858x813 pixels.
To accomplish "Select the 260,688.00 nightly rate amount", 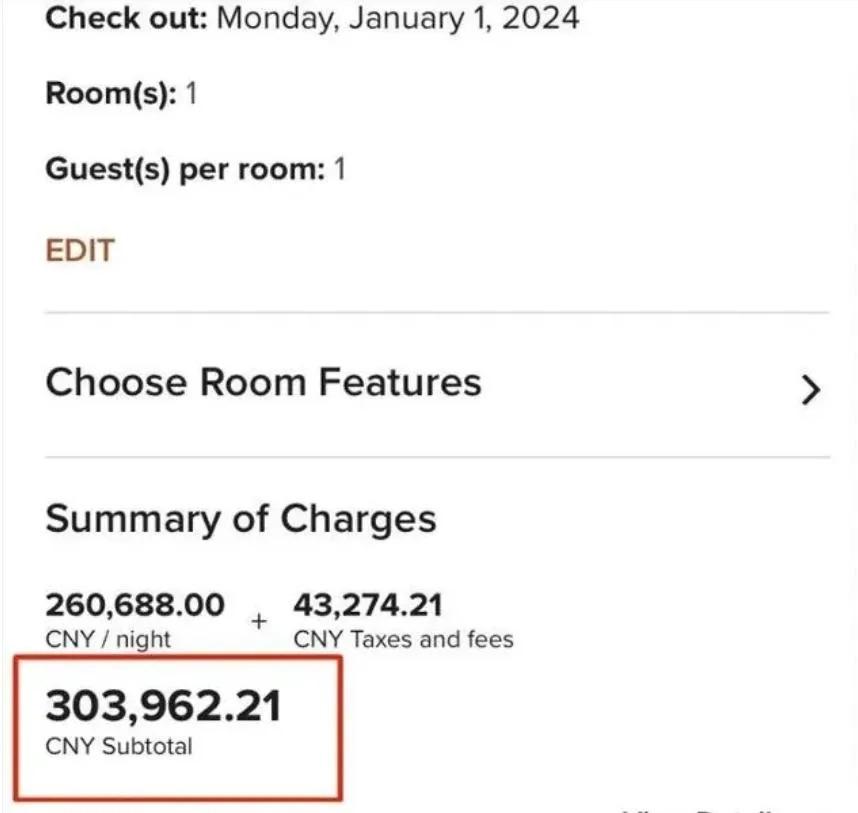I will [x=135, y=605].
